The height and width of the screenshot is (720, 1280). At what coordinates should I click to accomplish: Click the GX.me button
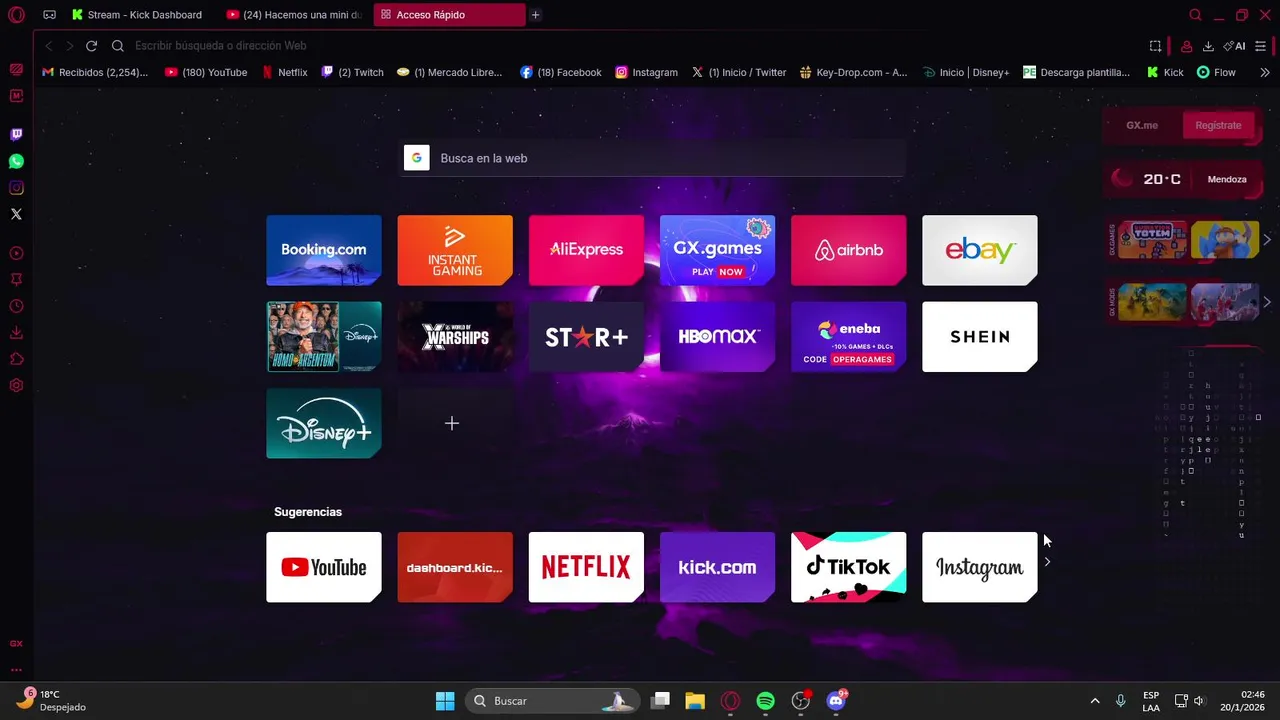point(1142,125)
